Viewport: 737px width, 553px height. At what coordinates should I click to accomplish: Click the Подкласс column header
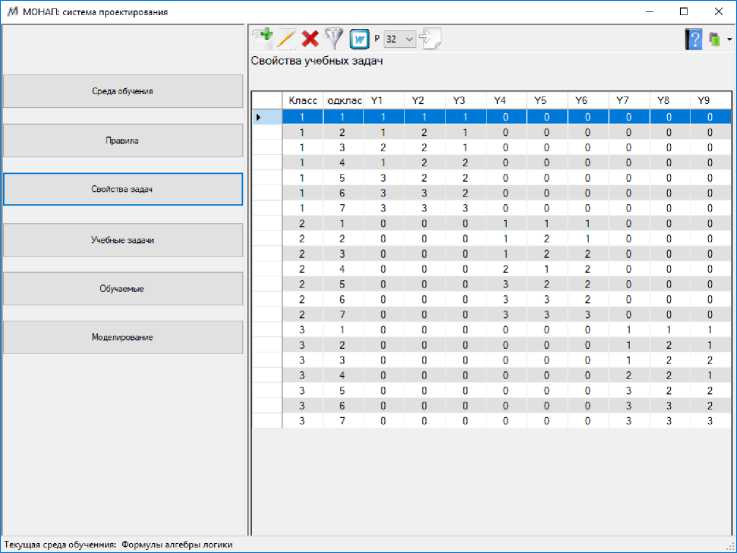pos(344,101)
